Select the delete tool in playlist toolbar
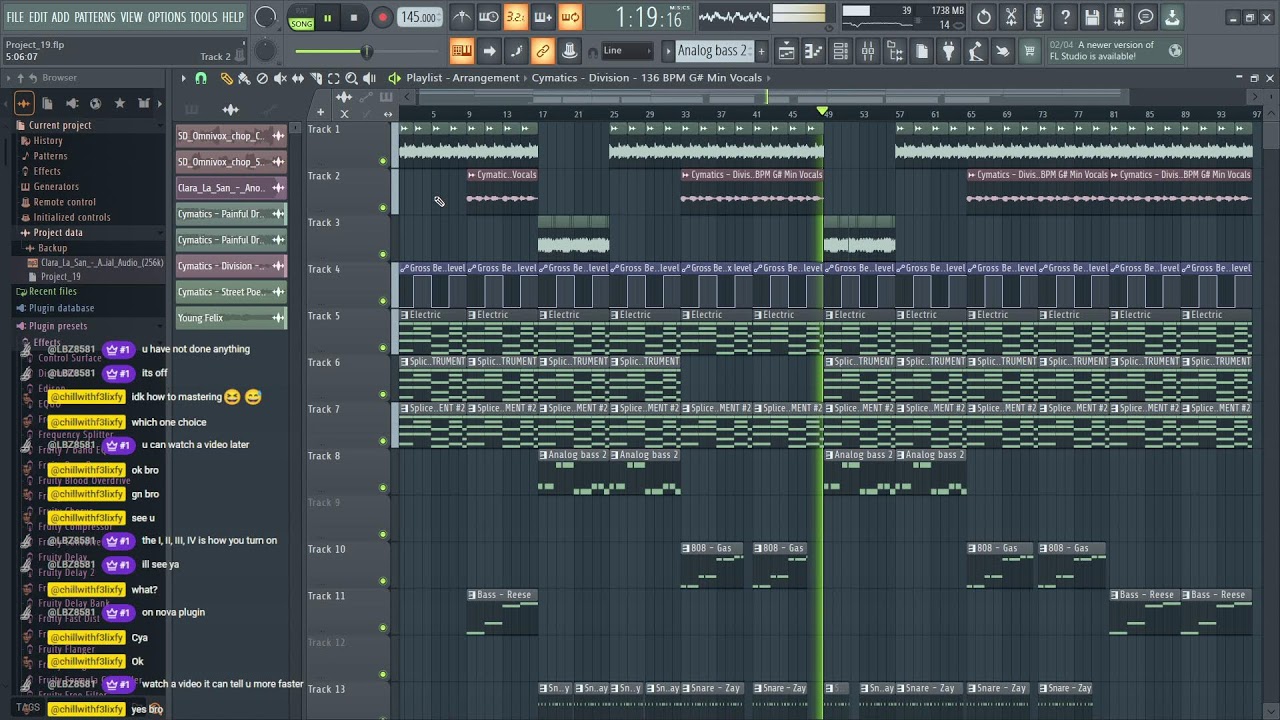The width and height of the screenshot is (1280, 720). click(262, 78)
